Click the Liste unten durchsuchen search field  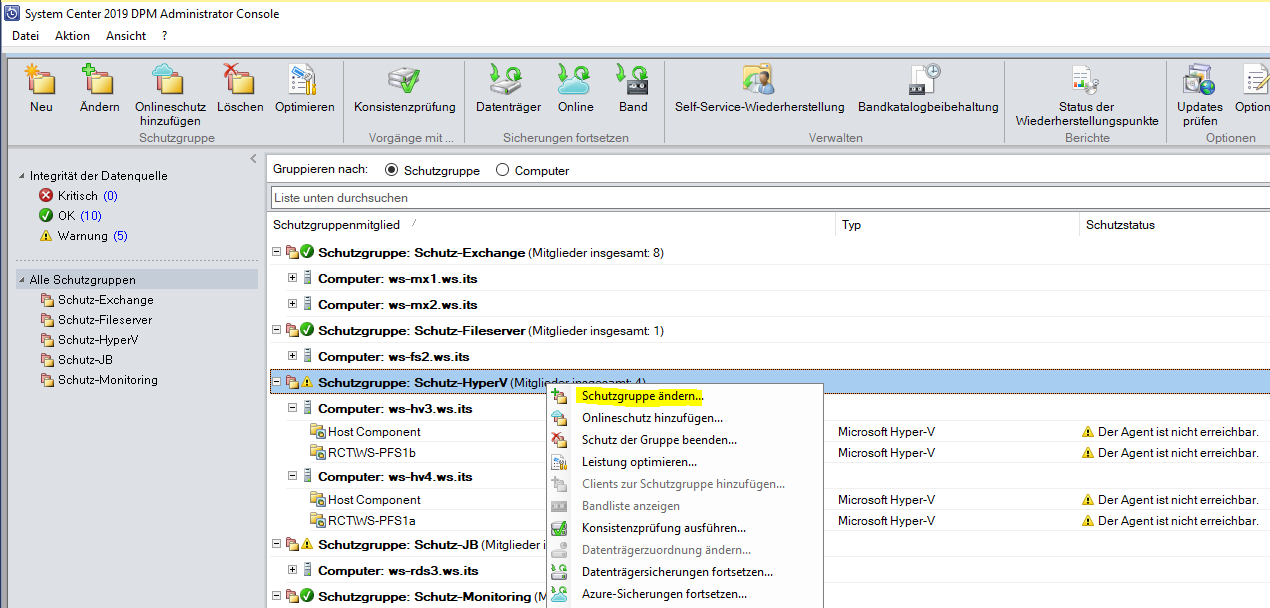[770, 198]
